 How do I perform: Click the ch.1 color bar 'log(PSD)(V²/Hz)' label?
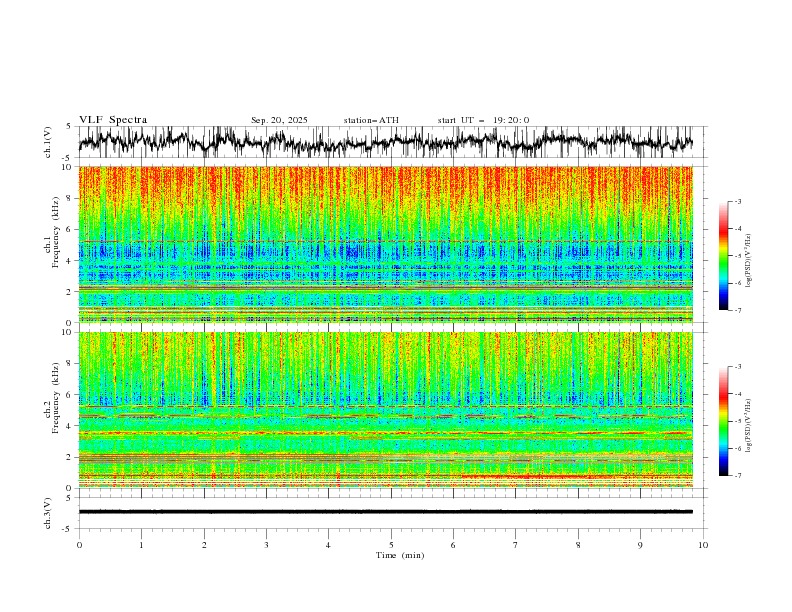(x=749, y=261)
